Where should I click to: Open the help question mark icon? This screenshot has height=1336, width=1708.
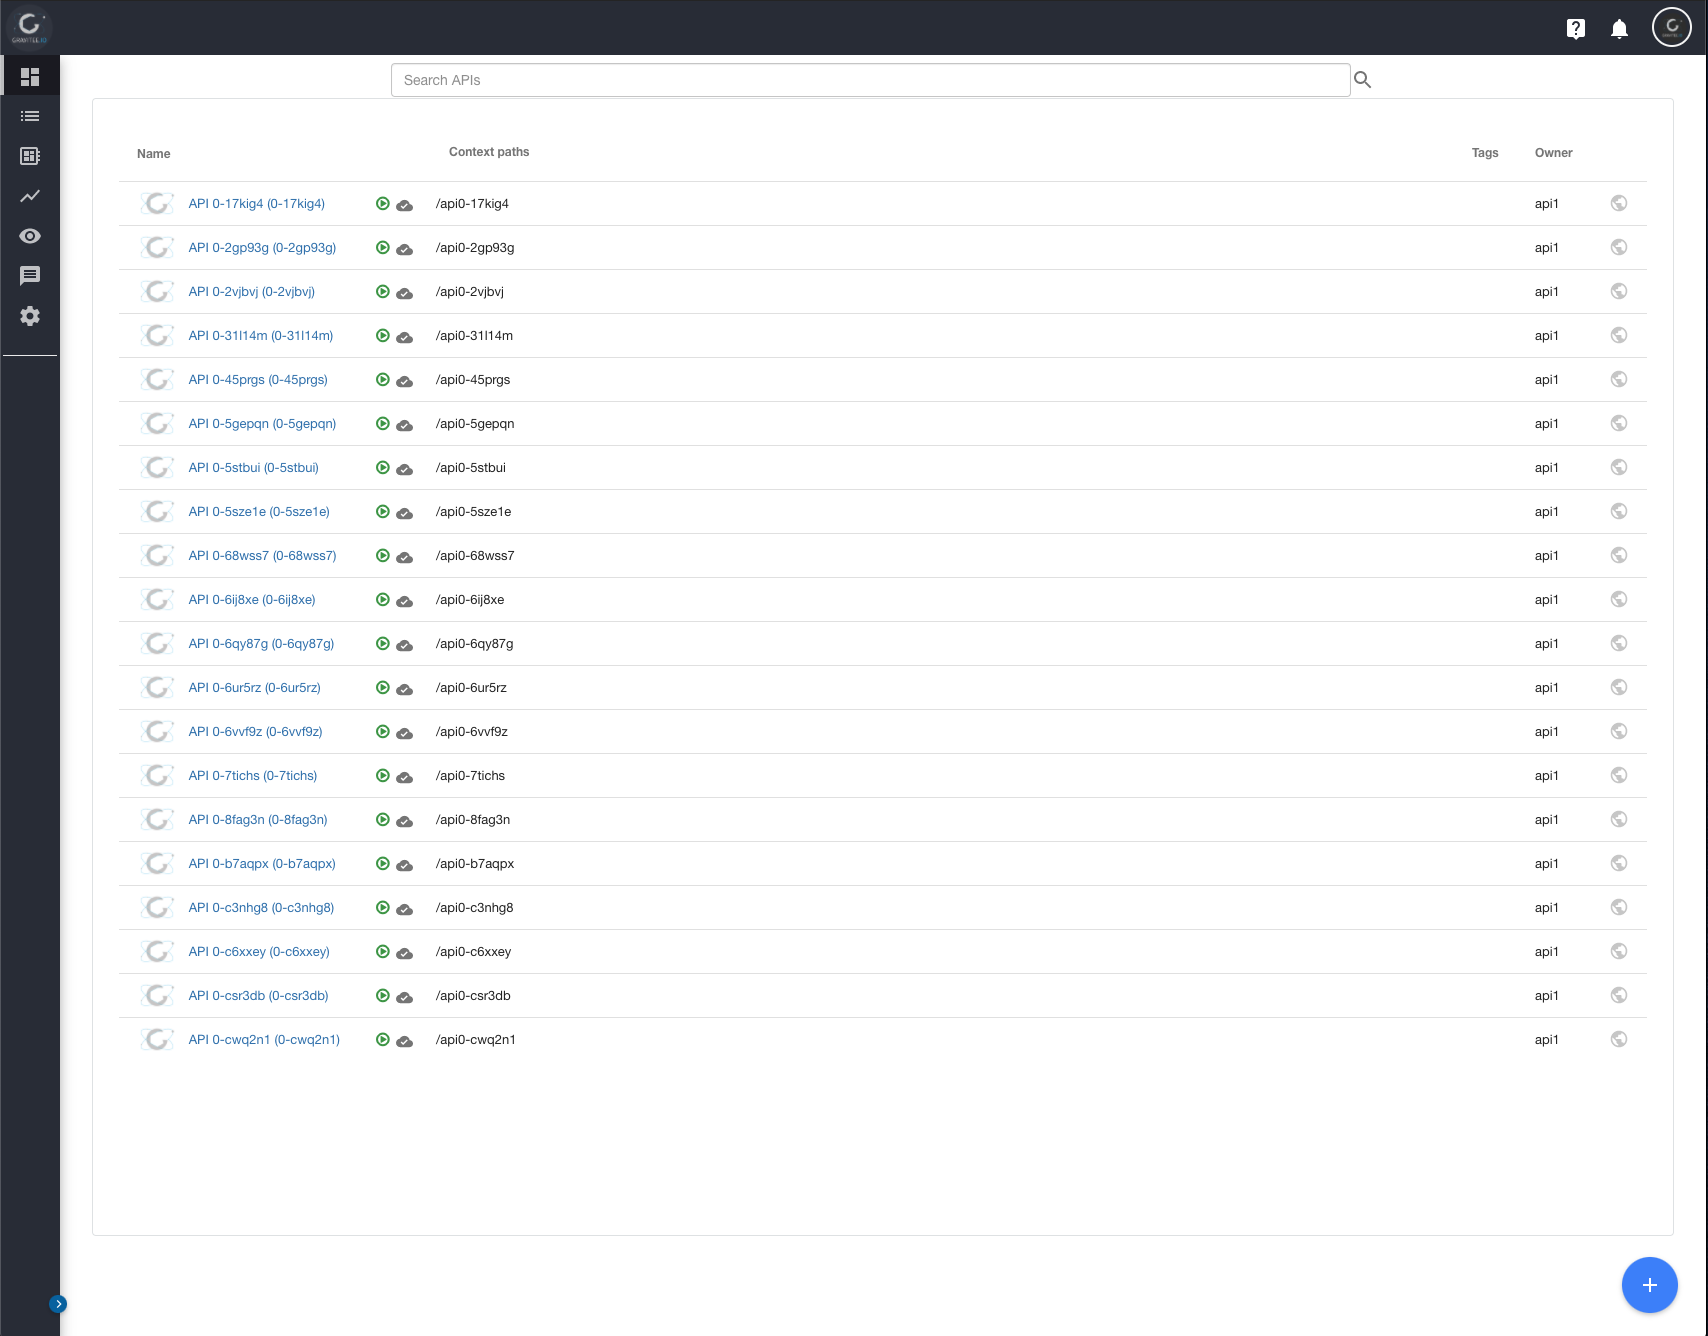(1576, 29)
